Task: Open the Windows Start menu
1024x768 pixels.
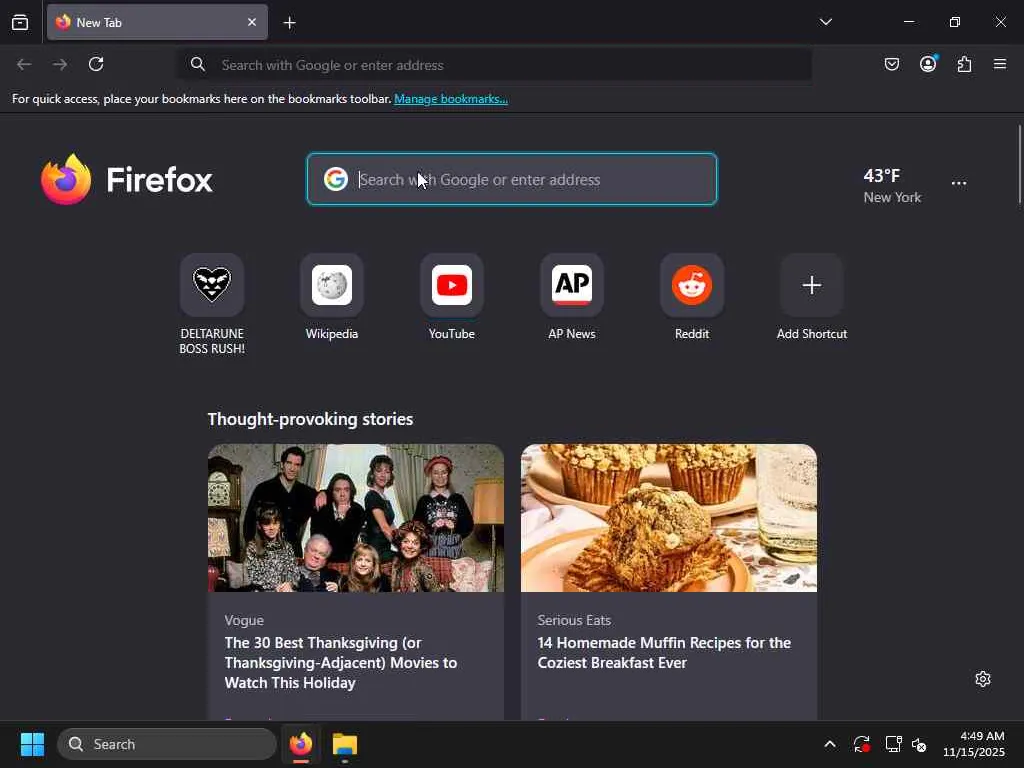Action: pos(32,744)
